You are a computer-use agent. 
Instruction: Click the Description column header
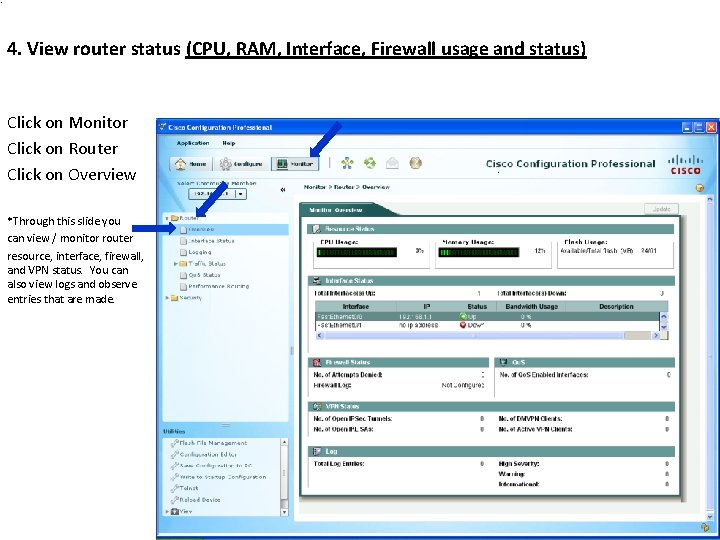[x=616, y=306]
